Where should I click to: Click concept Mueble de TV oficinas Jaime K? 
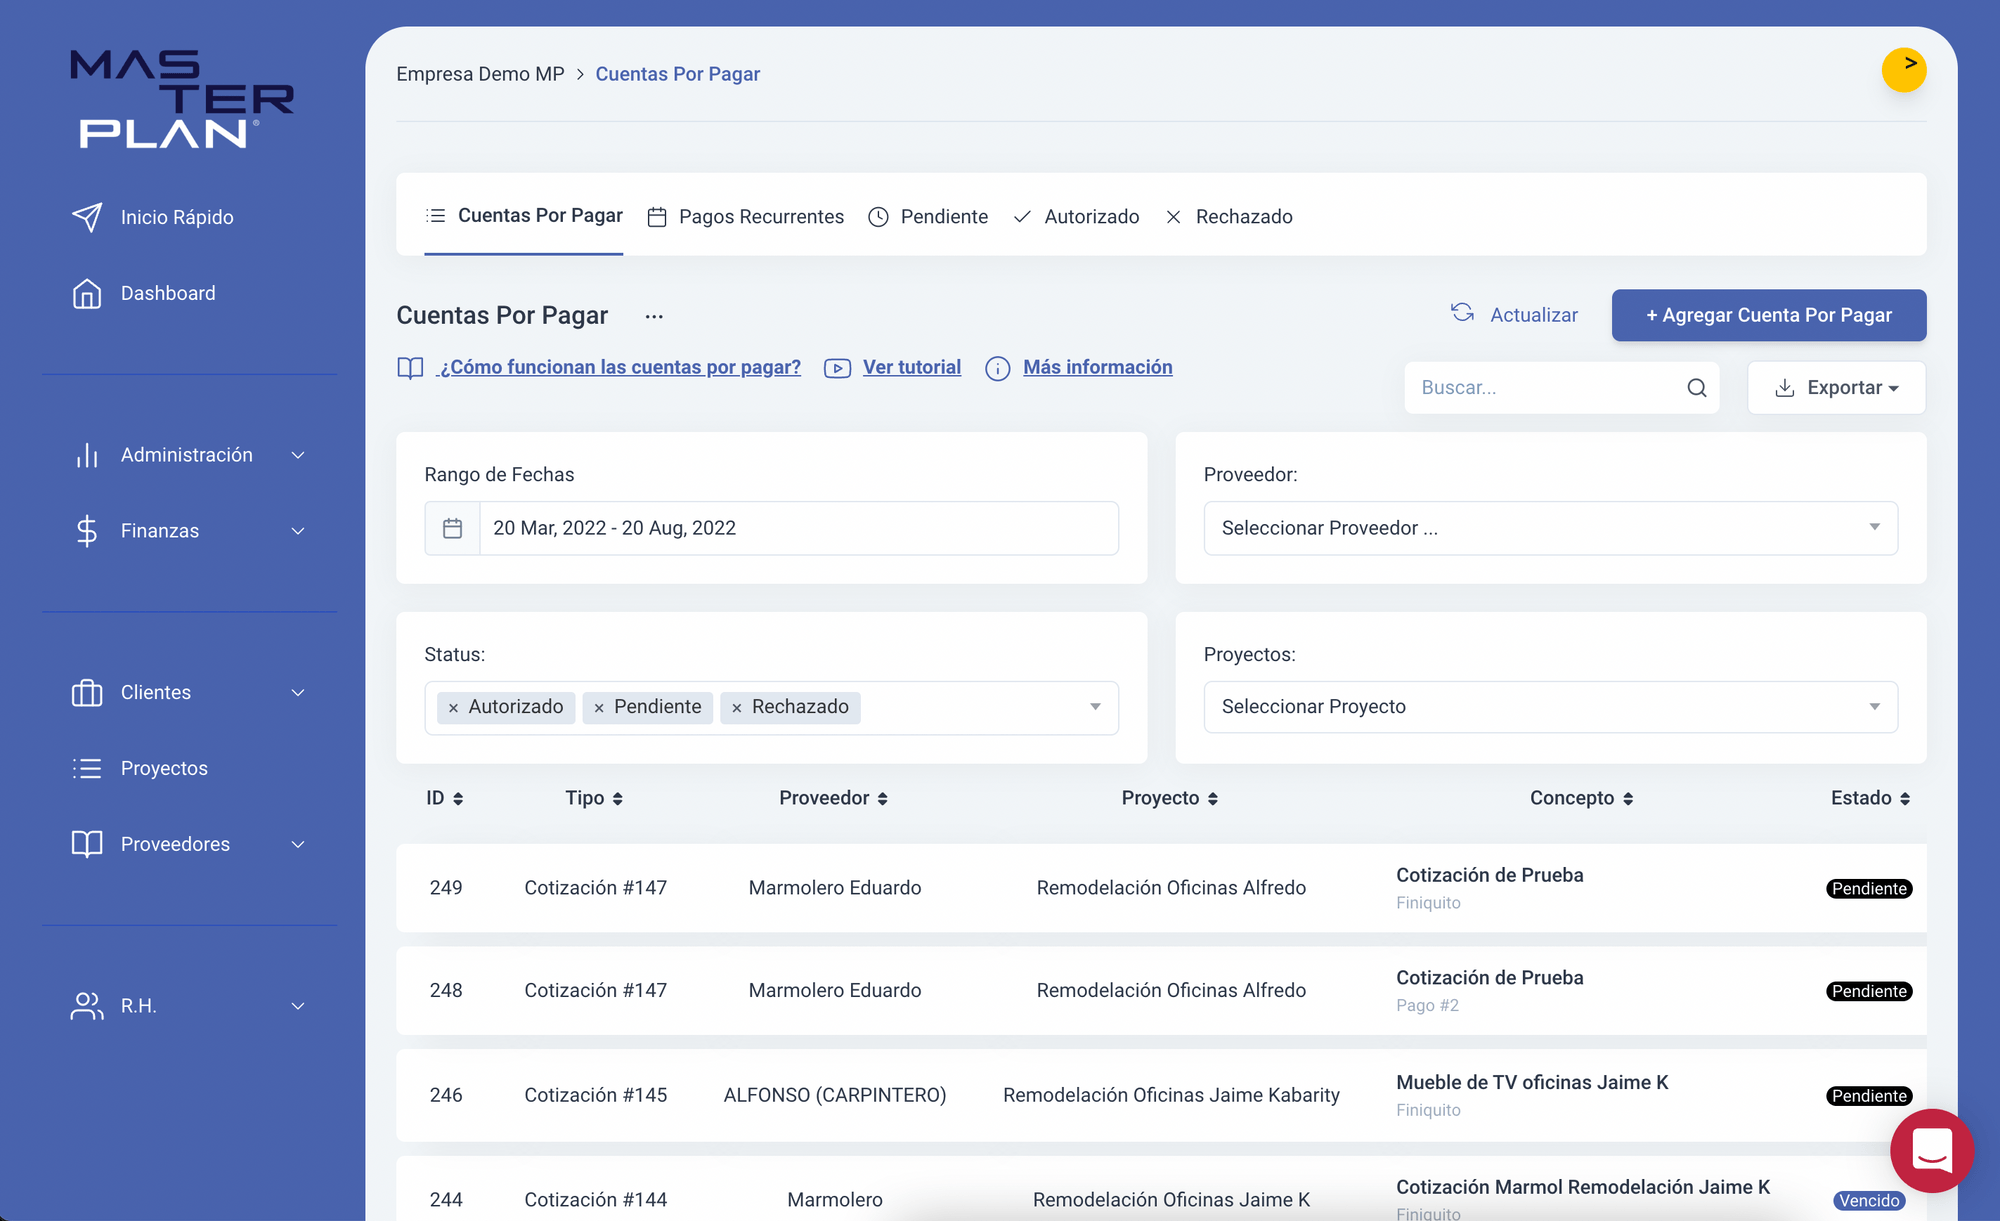[1532, 1082]
